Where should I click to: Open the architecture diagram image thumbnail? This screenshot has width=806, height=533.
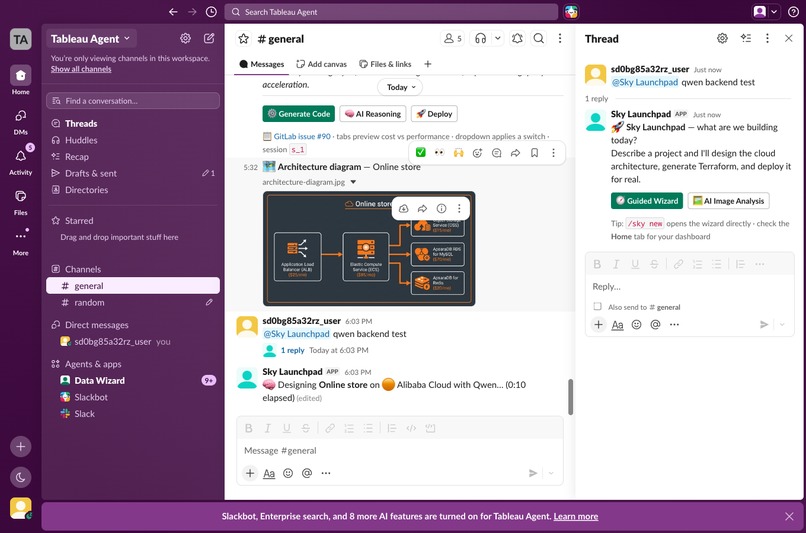[x=369, y=249]
